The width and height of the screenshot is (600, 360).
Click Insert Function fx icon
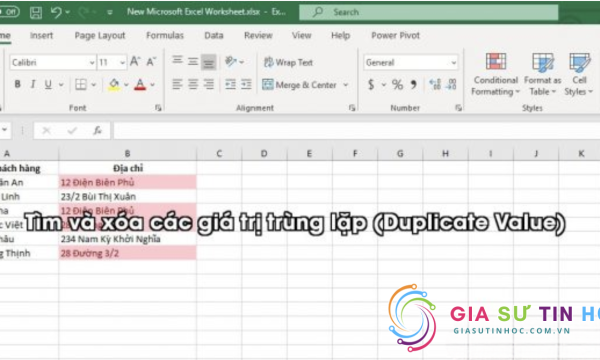pos(97,131)
